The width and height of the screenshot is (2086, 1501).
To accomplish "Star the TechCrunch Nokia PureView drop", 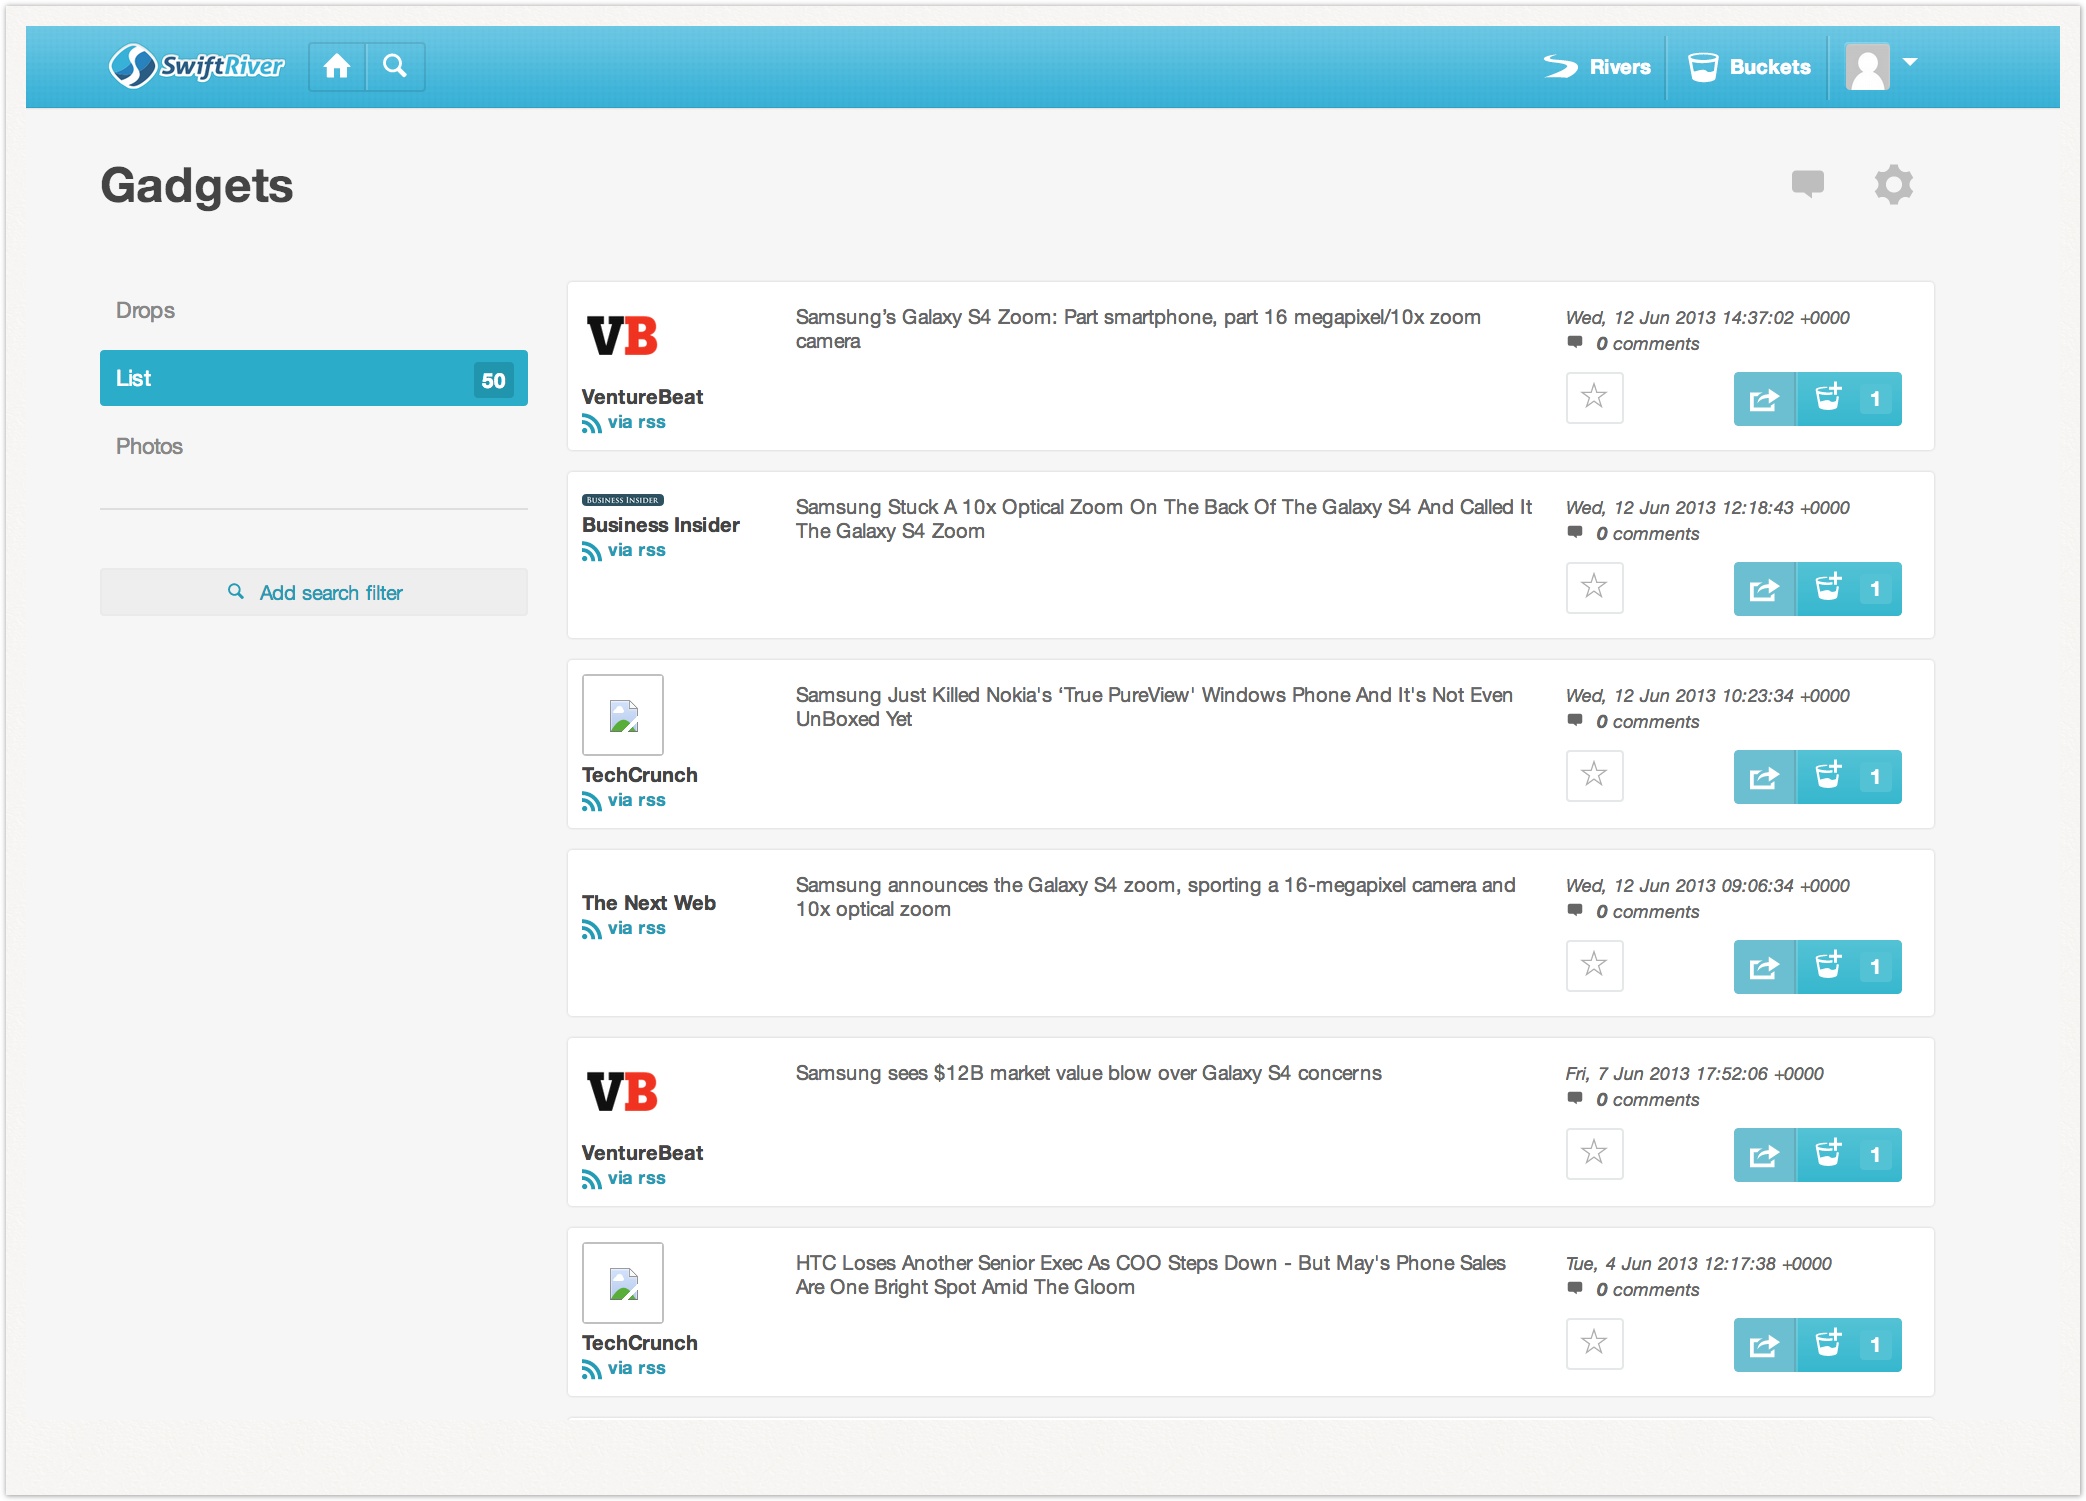I will coord(1594,775).
